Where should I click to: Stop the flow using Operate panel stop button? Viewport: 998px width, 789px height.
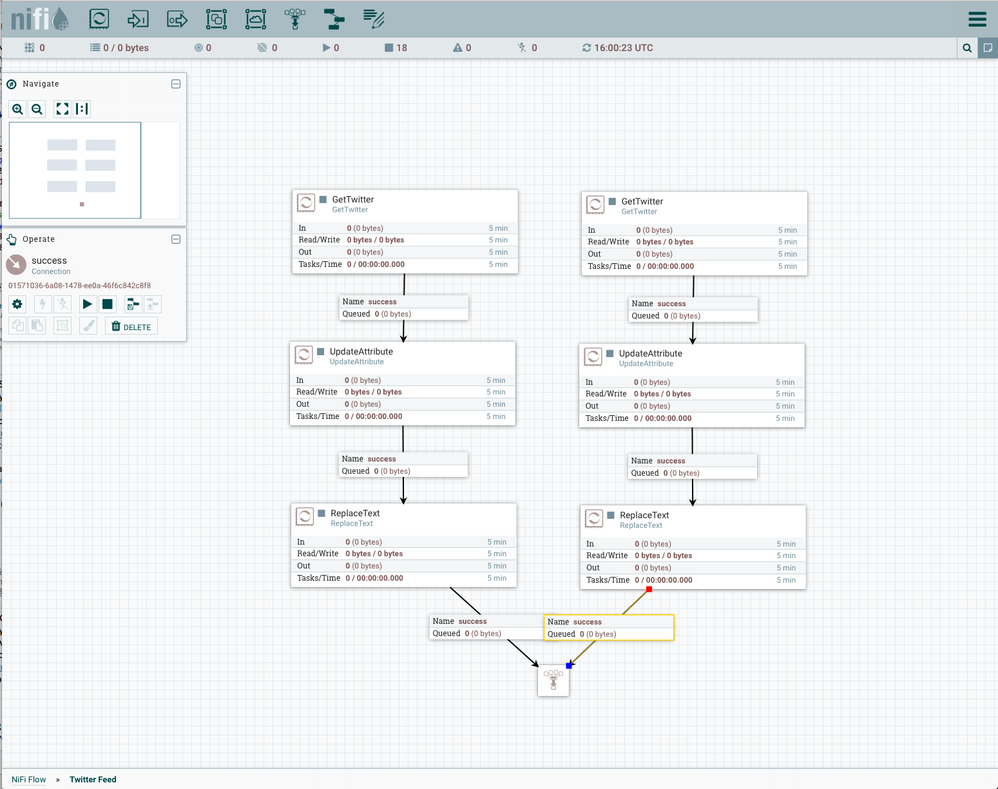point(107,303)
